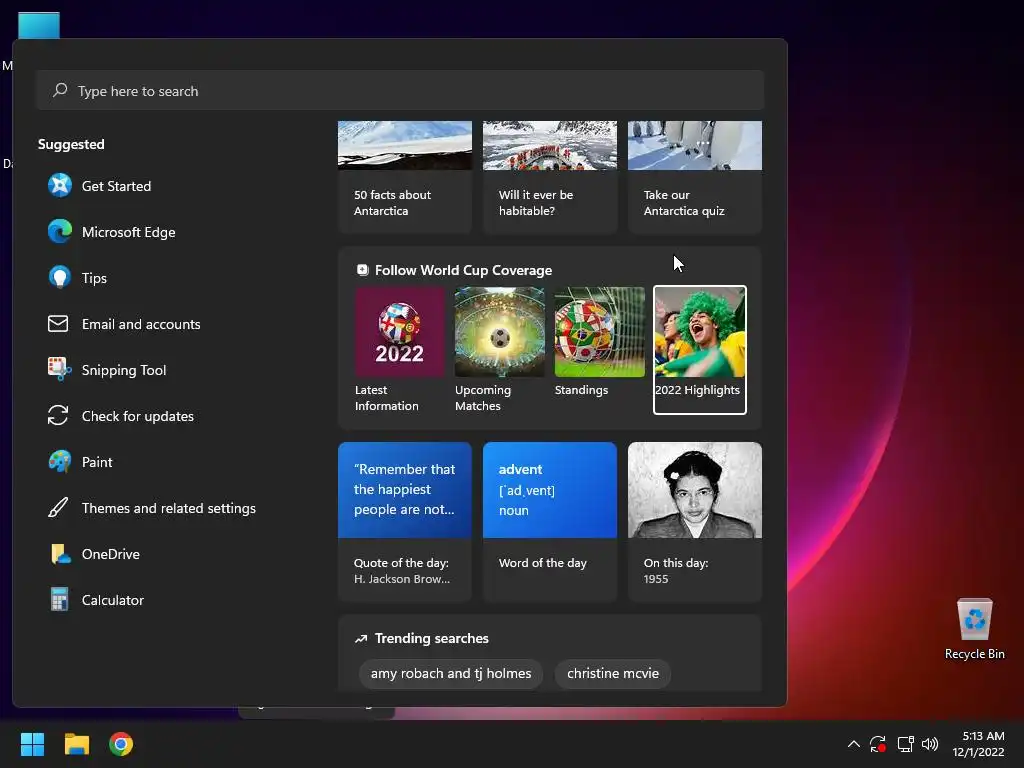Show hidden tray icons chevron
Viewport: 1024px width, 768px height.
pyautogui.click(x=854, y=744)
